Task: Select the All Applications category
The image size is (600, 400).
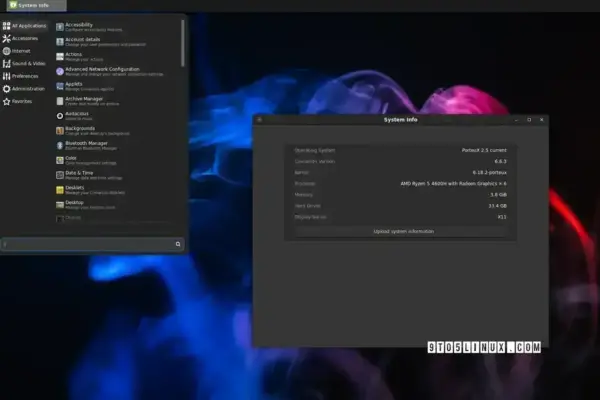Action: coord(24,26)
